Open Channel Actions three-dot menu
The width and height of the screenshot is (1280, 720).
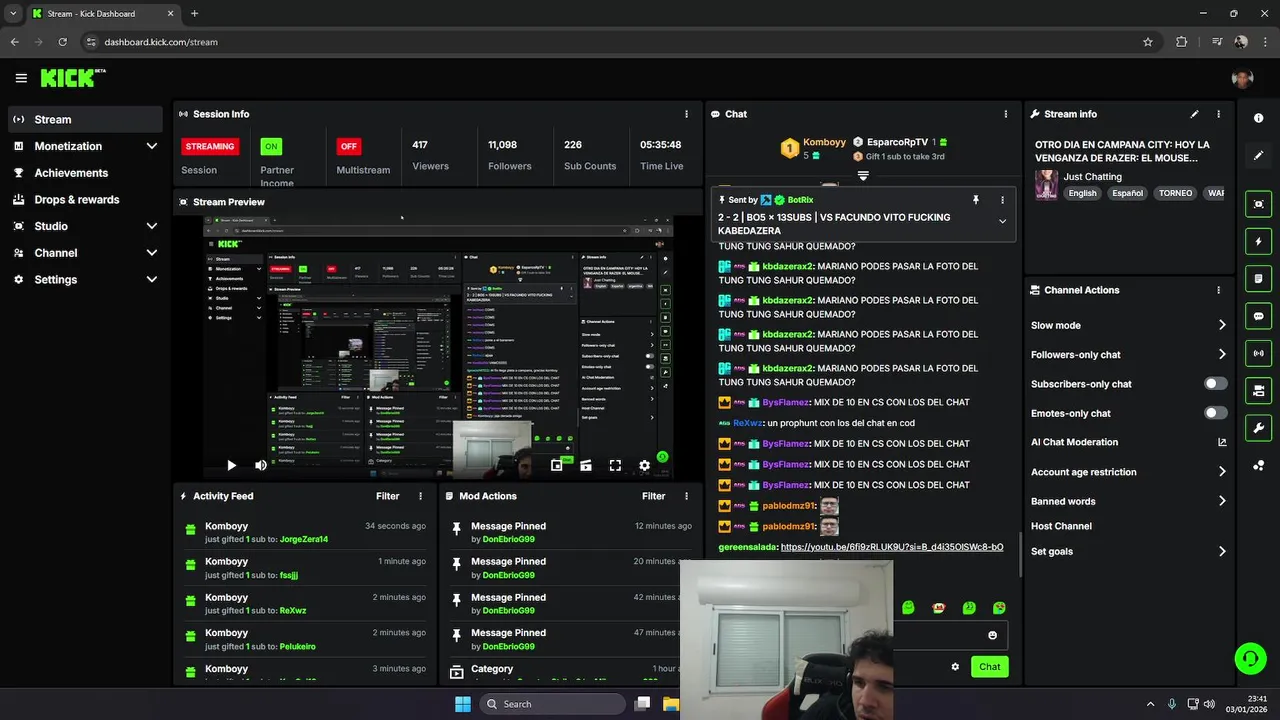click(x=1218, y=290)
